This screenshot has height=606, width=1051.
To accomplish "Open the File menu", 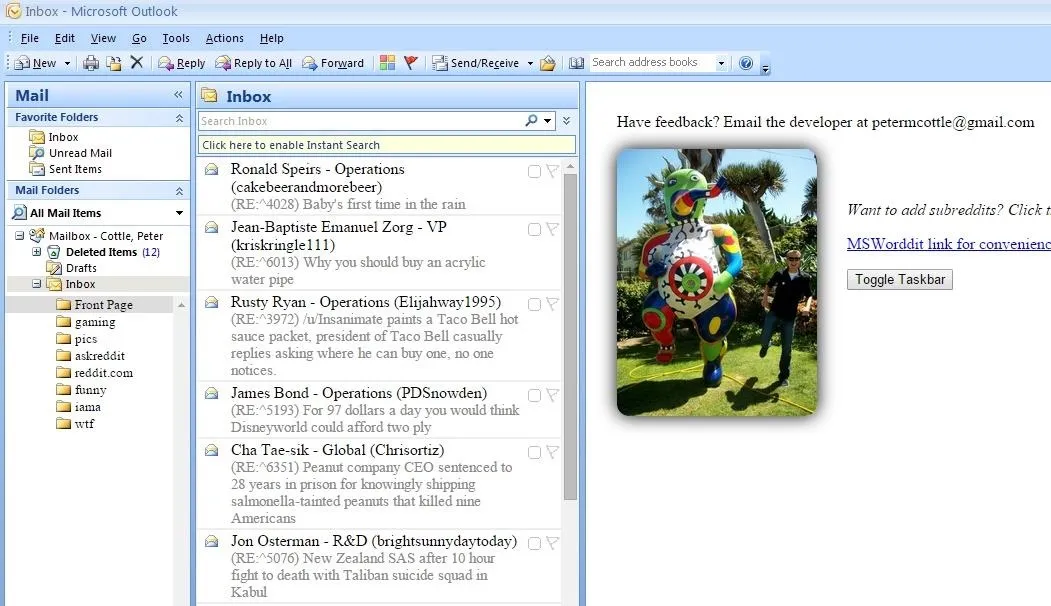I will point(29,38).
